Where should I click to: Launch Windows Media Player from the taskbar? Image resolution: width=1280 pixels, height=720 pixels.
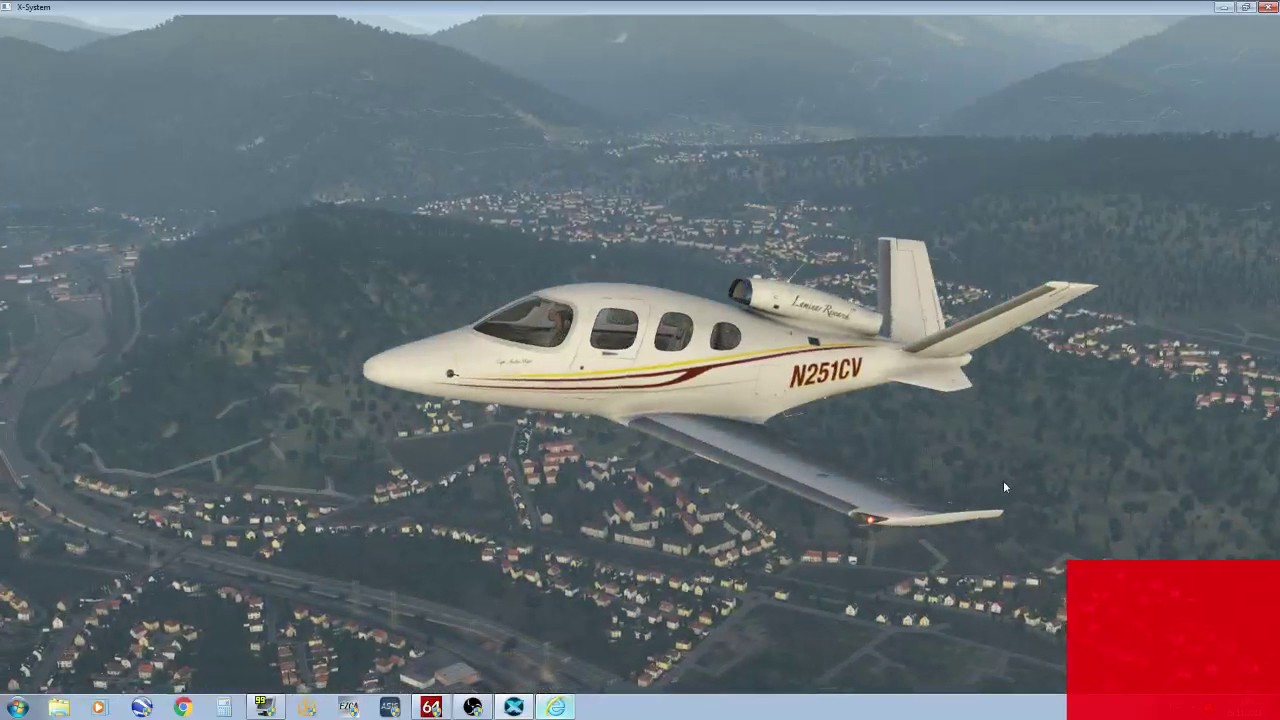click(98, 707)
